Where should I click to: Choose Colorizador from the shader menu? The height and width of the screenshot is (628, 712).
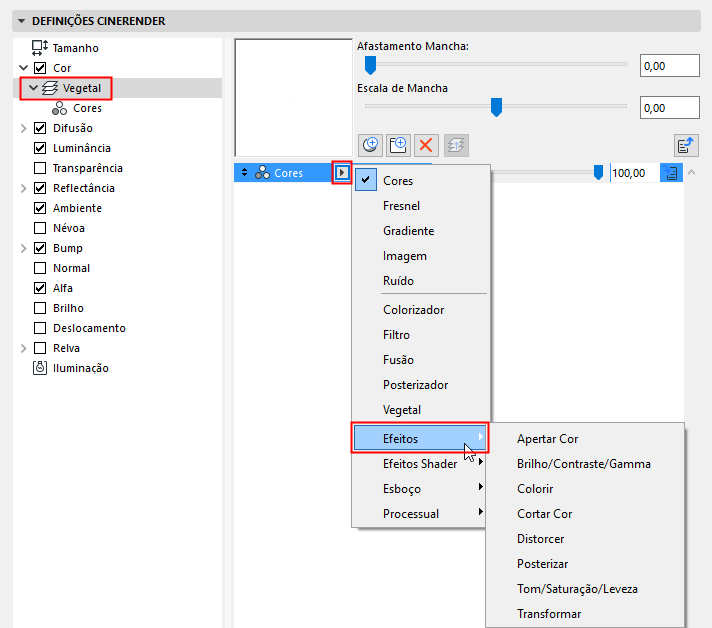421,310
